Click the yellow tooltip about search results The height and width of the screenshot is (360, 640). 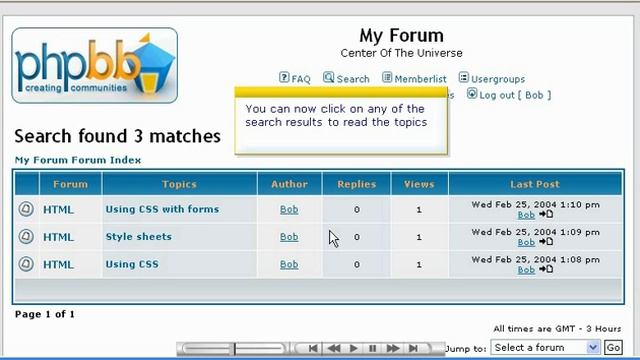pos(341,121)
